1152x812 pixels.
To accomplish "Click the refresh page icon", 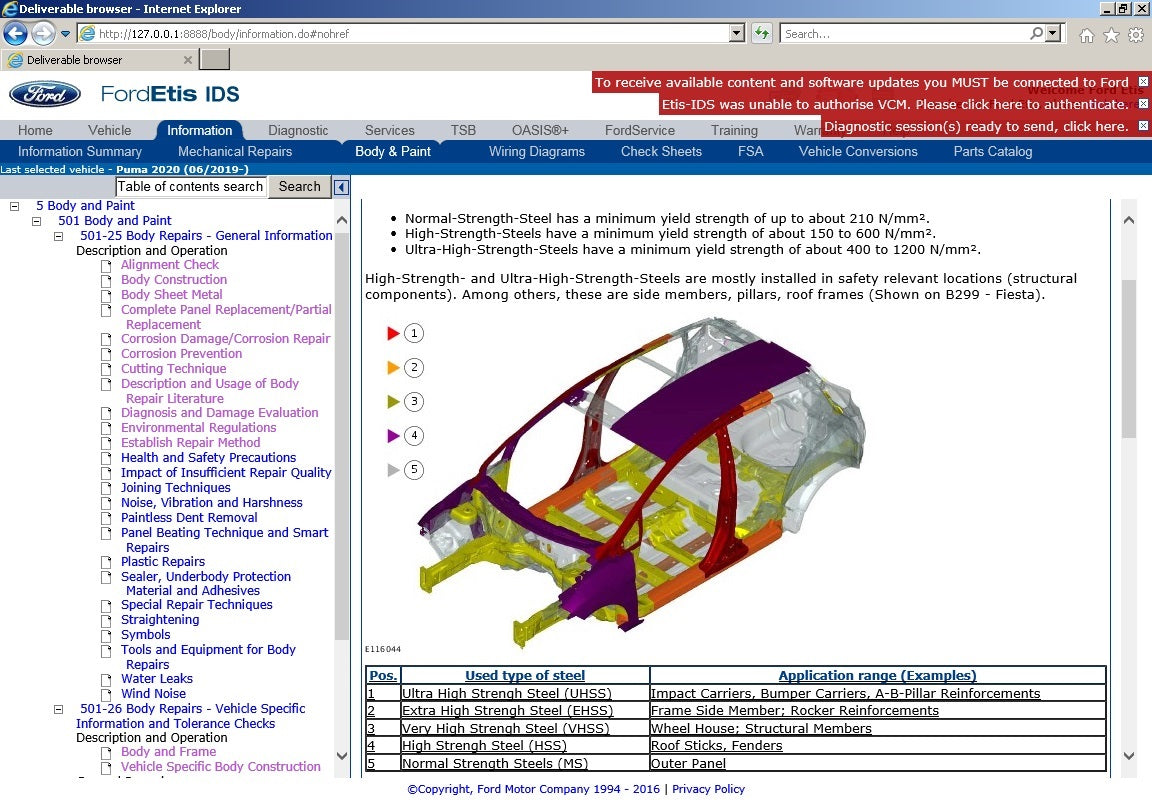I will point(762,34).
